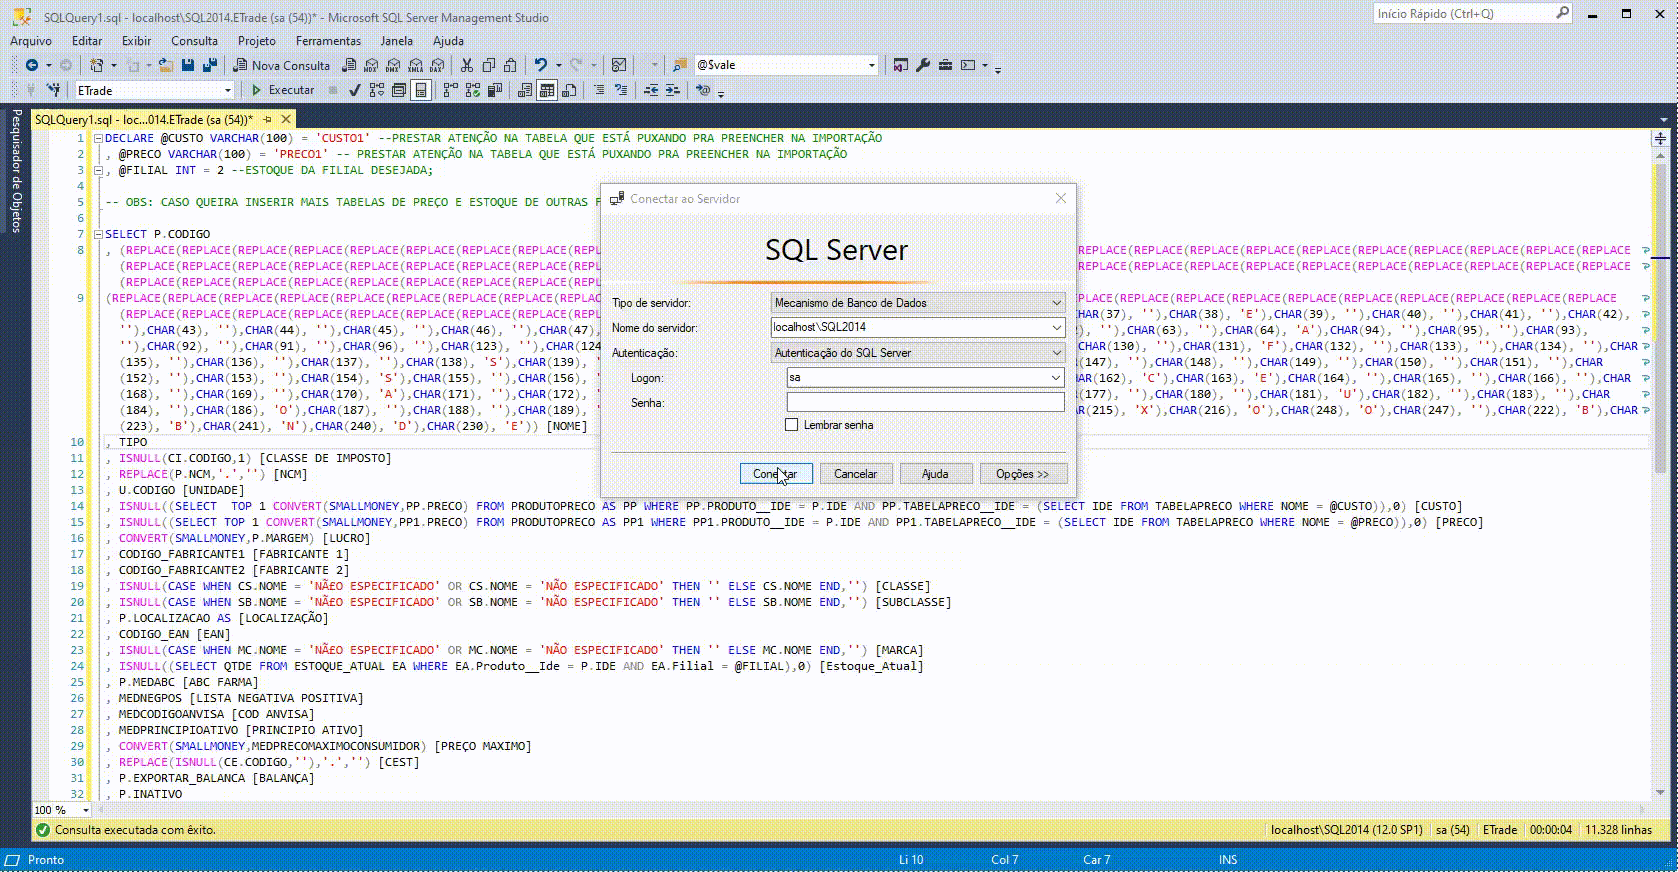Click the Find in Files icon beside @Svale
The height and width of the screenshot is (872, 1678).
[x=679, y=65]
